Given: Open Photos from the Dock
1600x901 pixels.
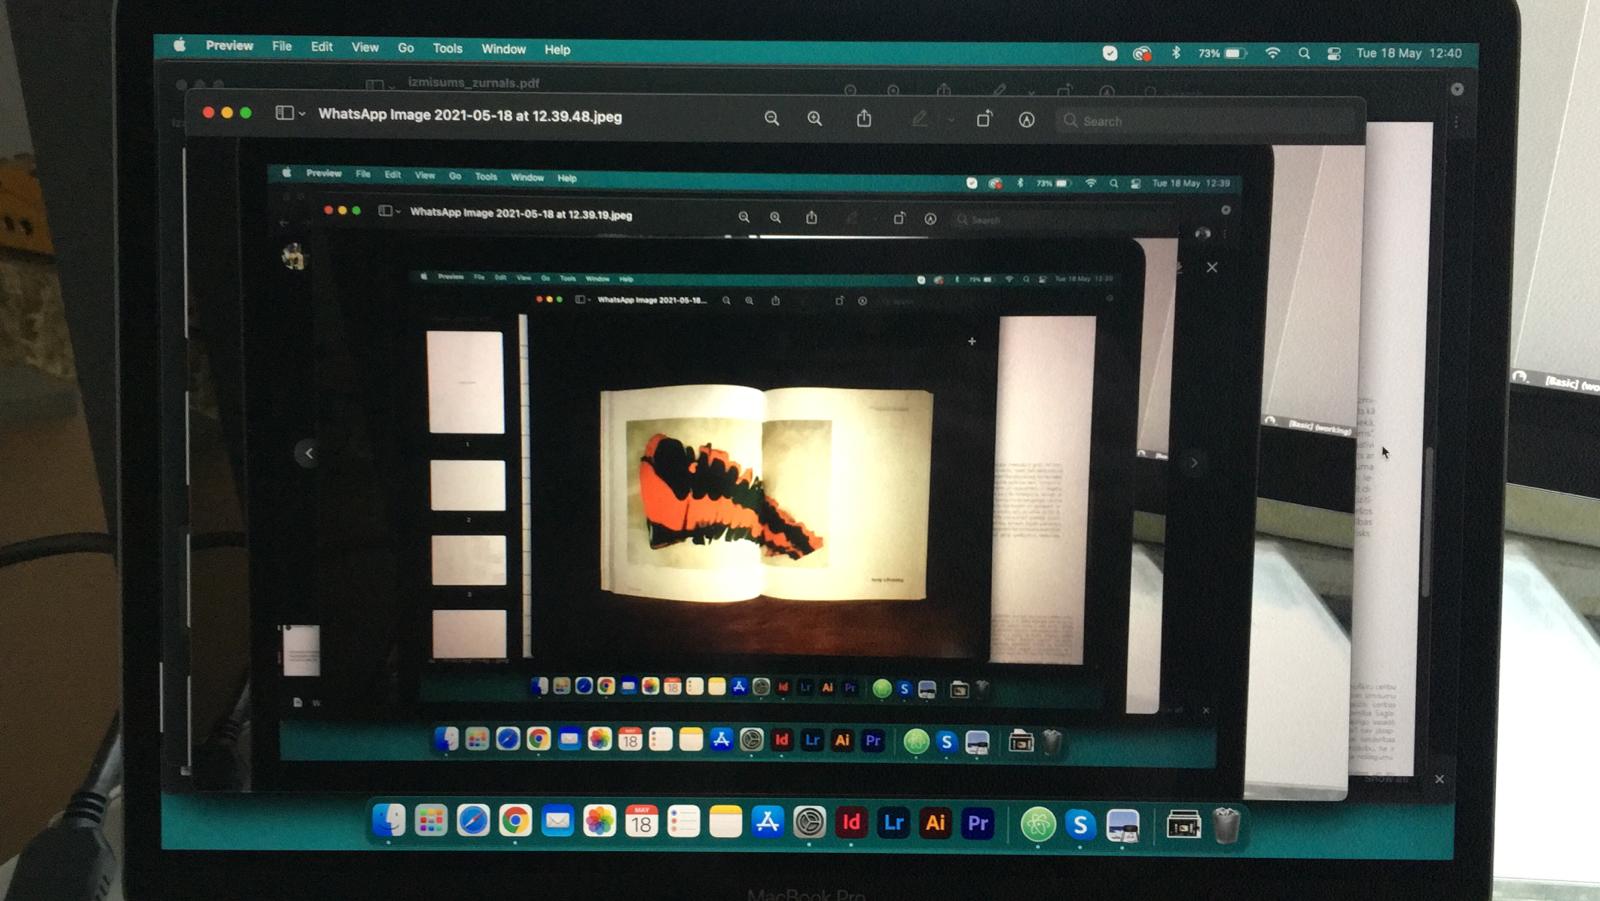Looking at the screenshot, I should point(599,822).
